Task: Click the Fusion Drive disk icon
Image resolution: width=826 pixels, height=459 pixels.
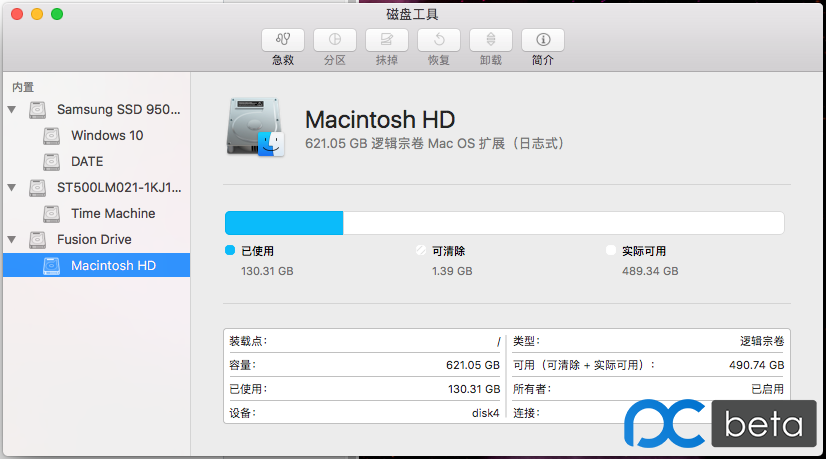Action: (37, 239)
